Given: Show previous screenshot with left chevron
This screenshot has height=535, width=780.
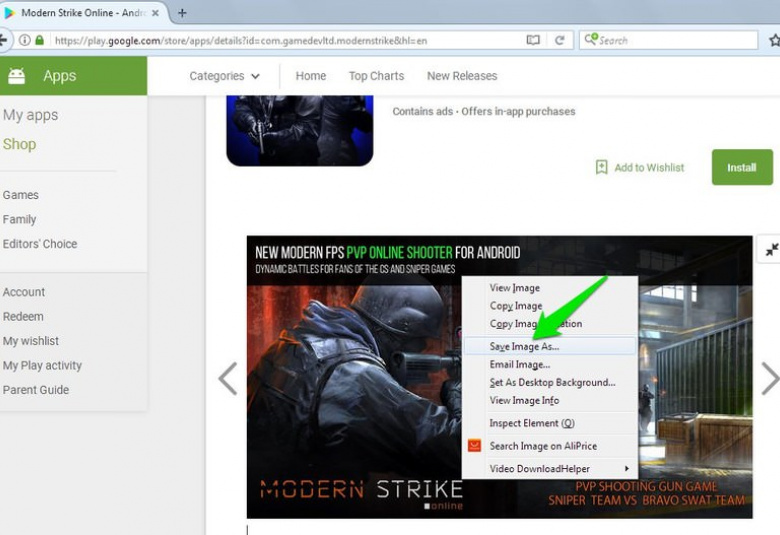Looking at the screenshot, I should [228, 379].
